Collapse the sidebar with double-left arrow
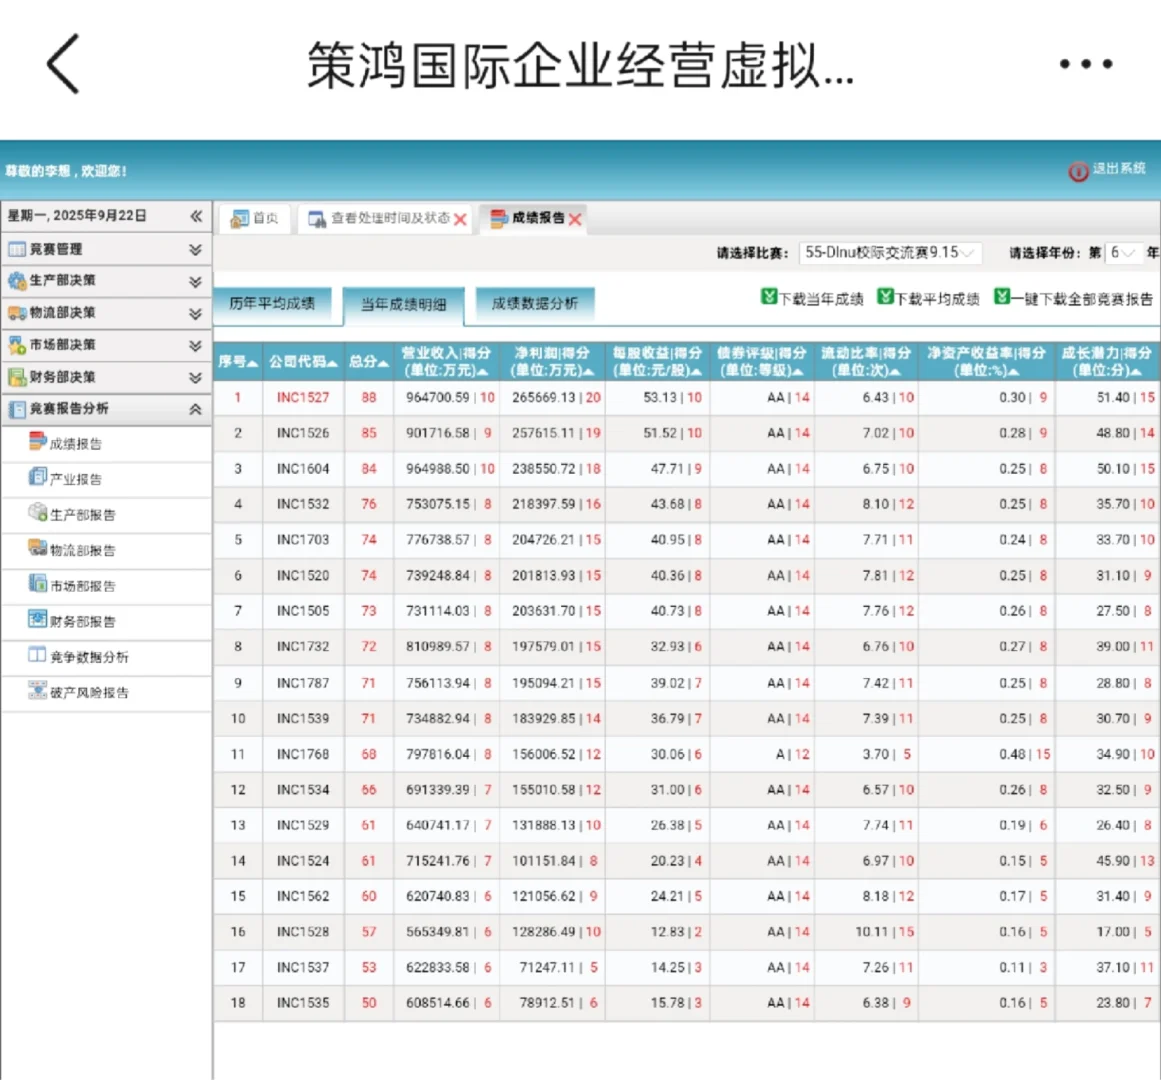The image size is (1161, 1080). tap(195, 216)
